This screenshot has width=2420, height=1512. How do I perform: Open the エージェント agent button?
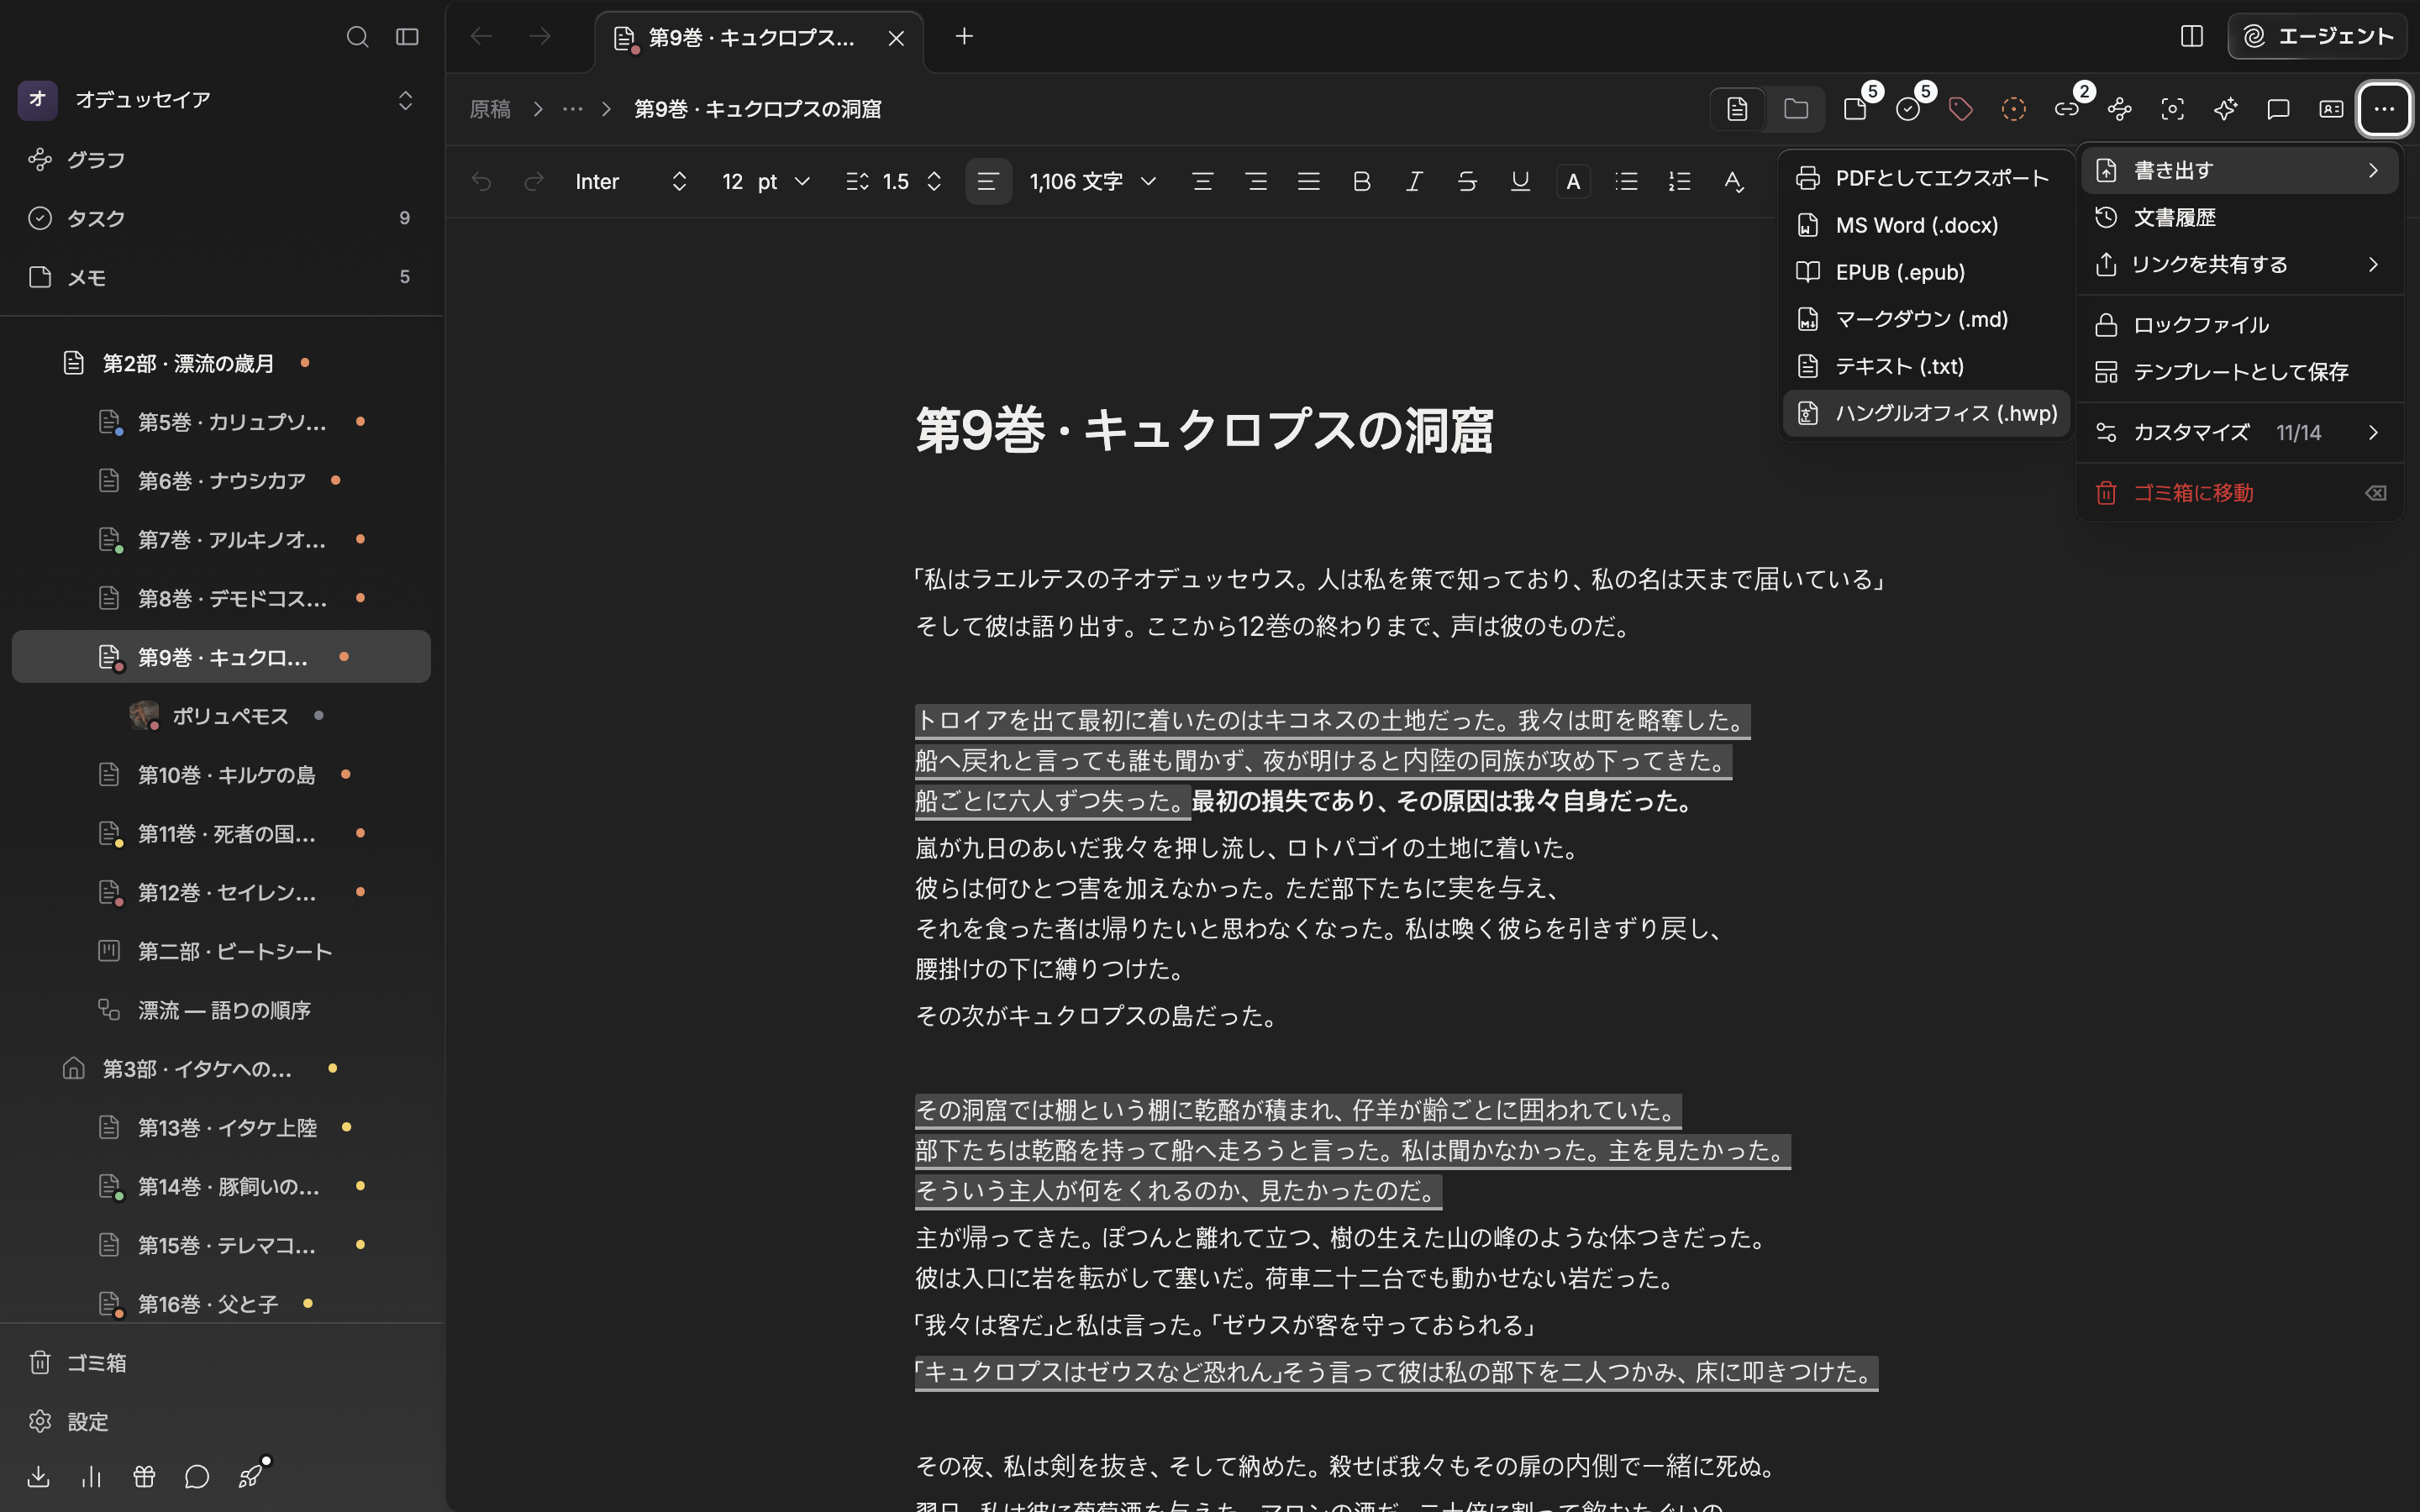(2317, 37)
